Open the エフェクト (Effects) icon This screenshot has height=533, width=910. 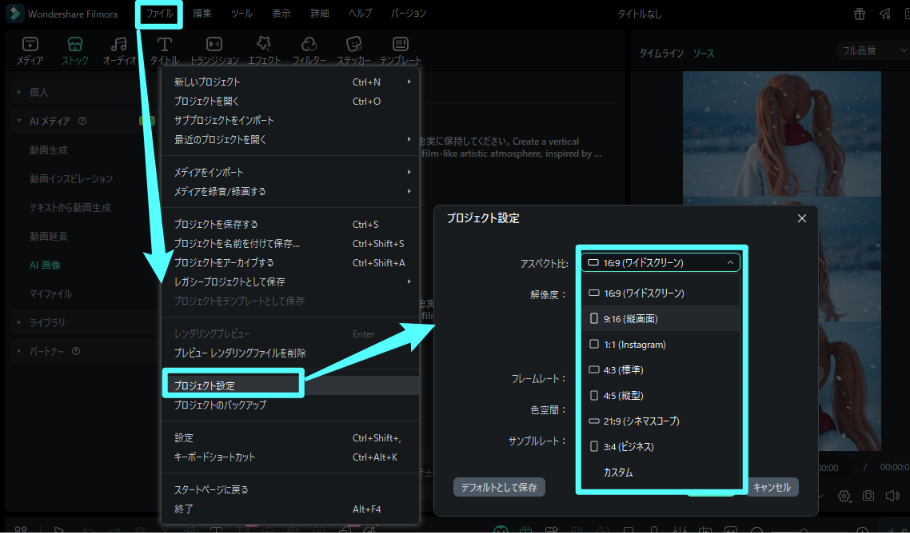[264, 46]
